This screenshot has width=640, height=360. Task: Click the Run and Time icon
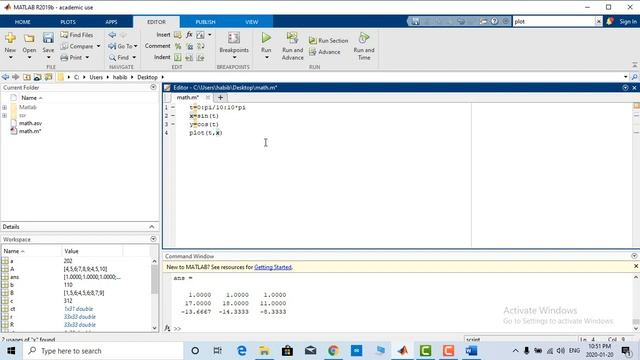(364, 38)
